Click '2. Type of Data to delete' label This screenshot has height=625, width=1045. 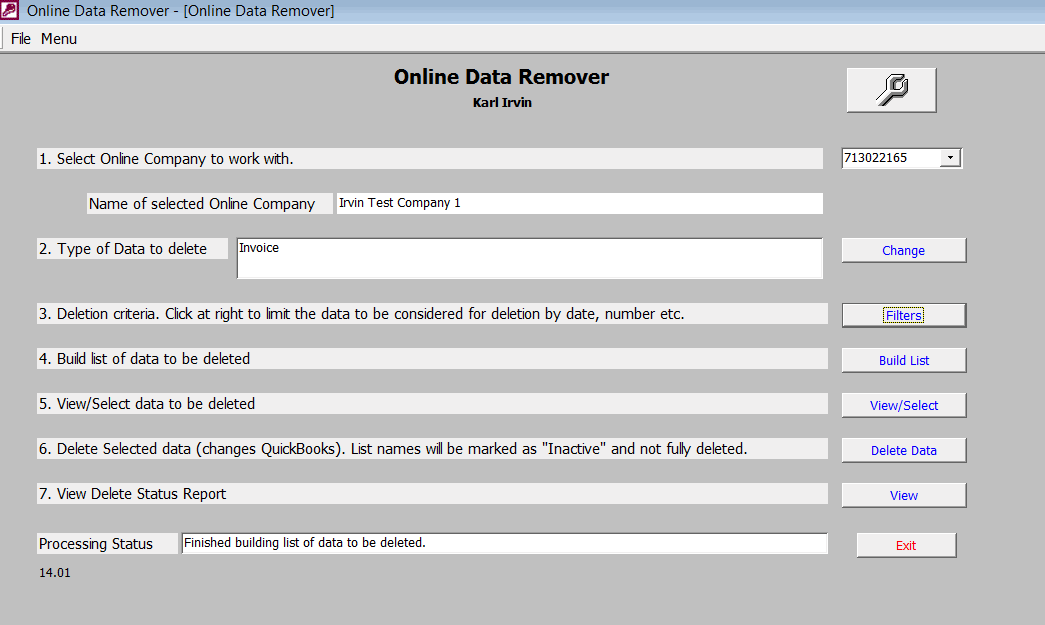click(132, 249)
